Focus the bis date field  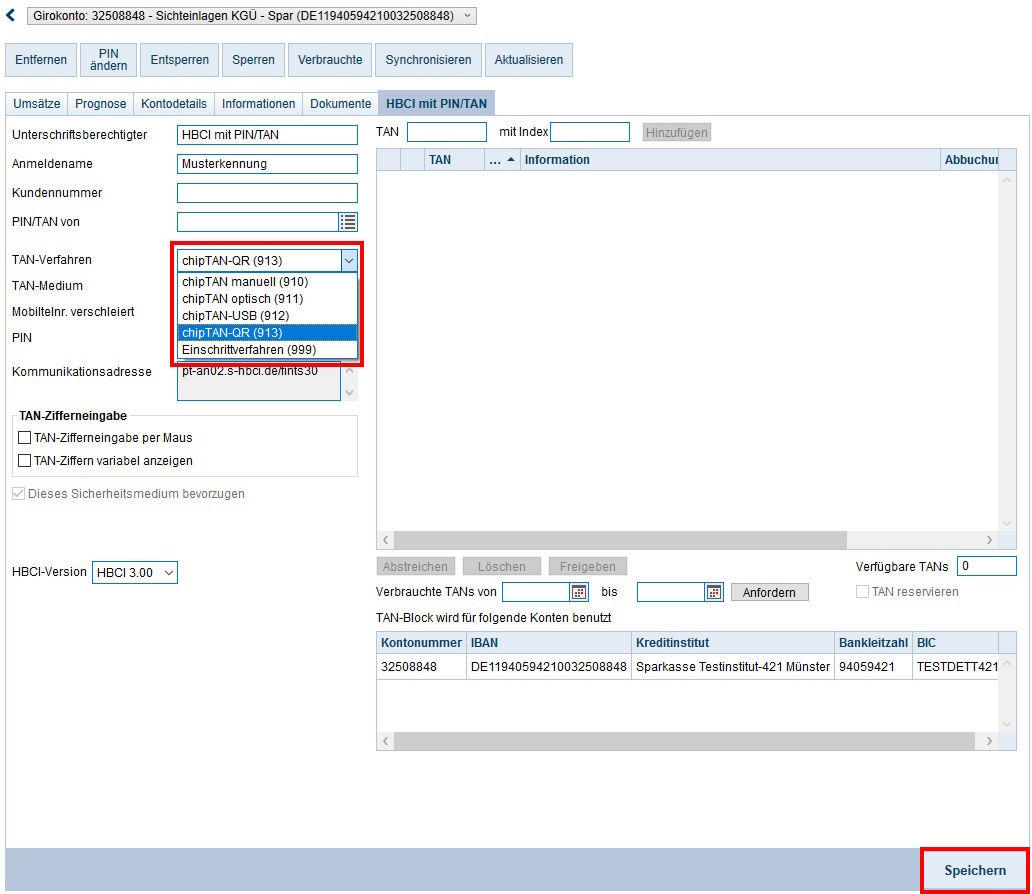(671, 592)
